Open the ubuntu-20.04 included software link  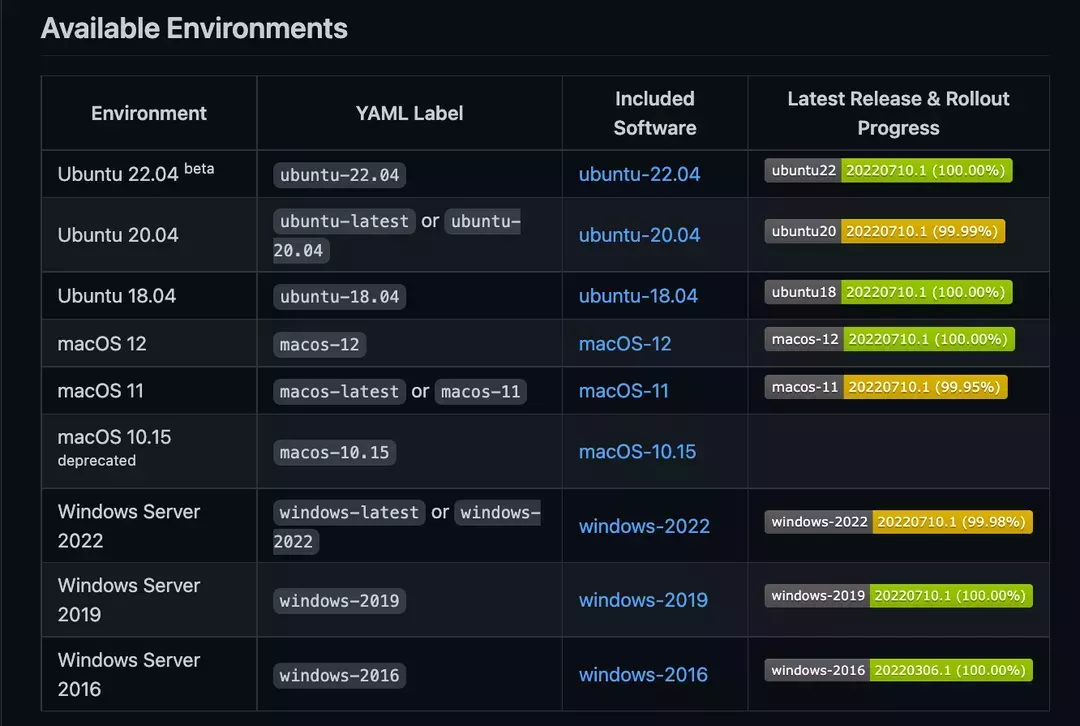tap(639, 235)
